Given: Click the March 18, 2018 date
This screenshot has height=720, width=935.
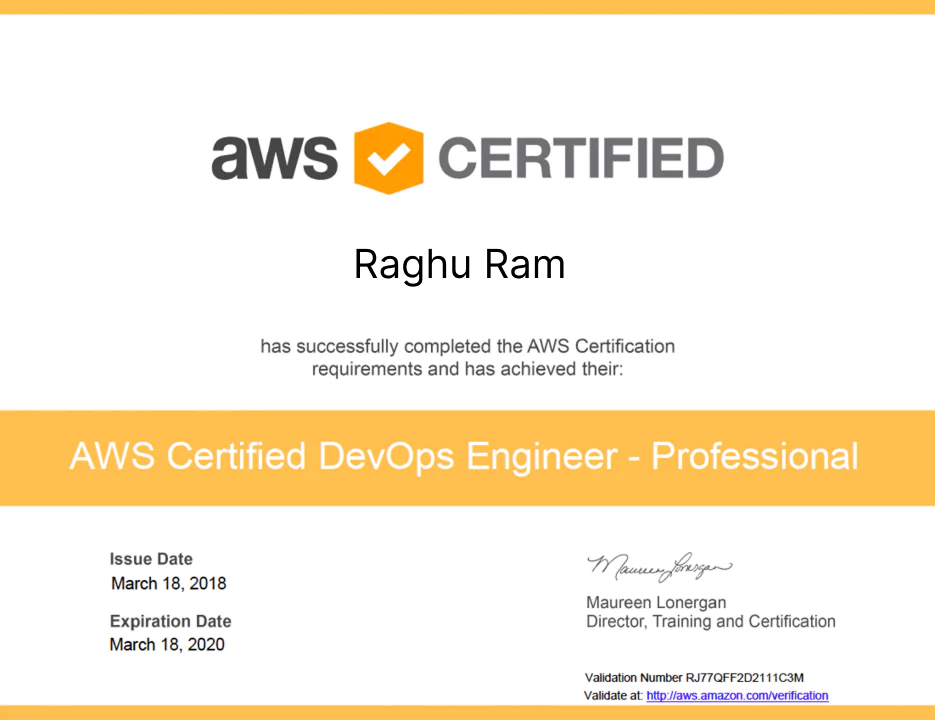Looking at the screenshot, I should [x=169, y=583].
